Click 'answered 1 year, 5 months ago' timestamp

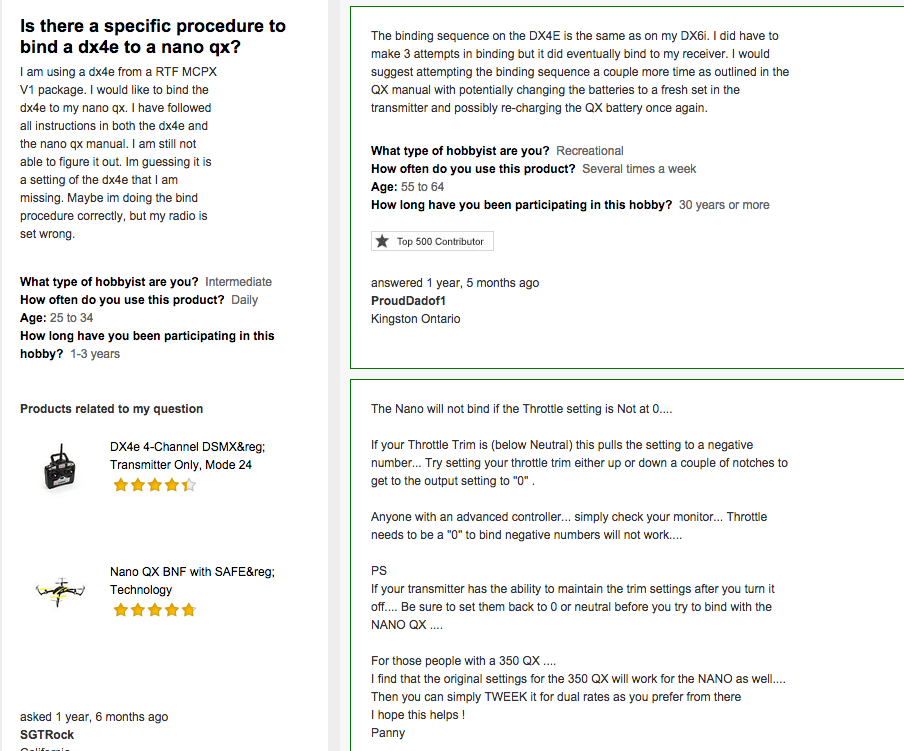tap(455, 283)
